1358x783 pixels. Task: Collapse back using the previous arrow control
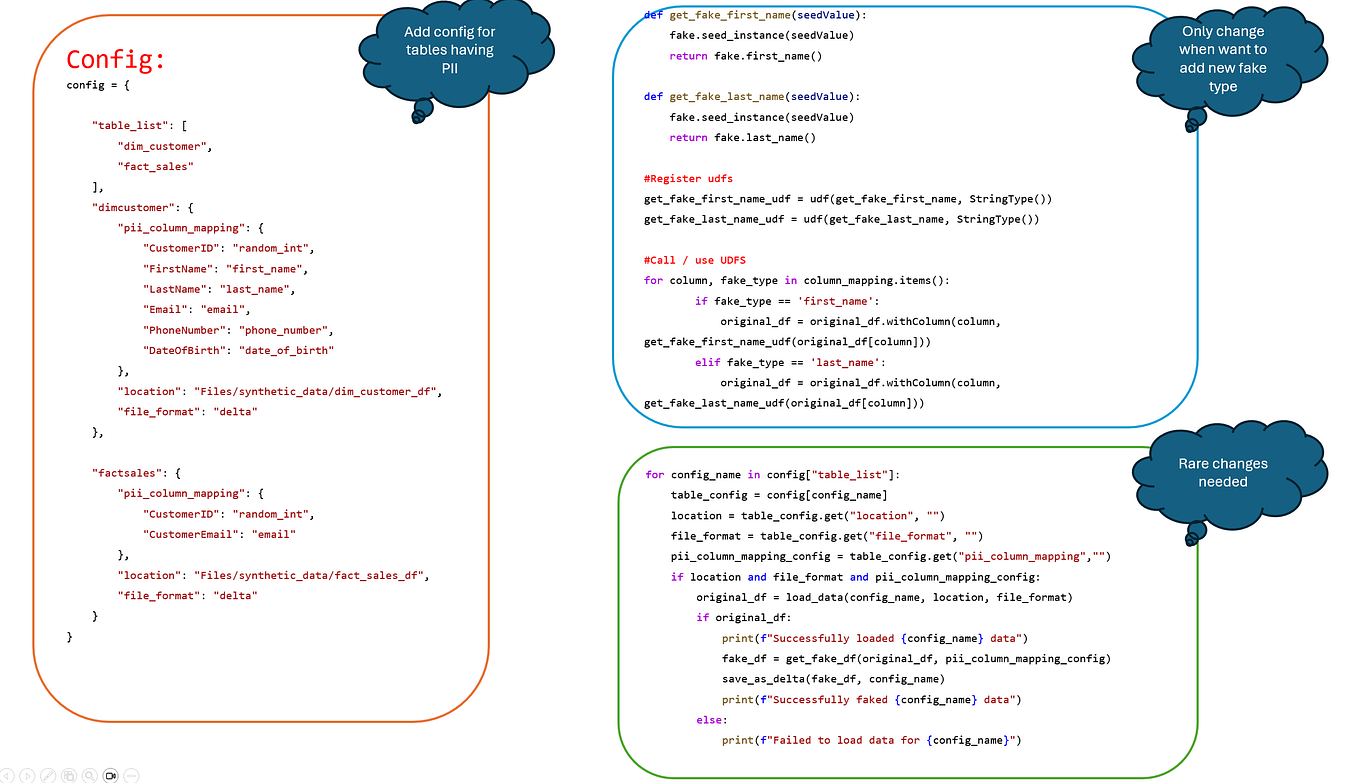(6, 775)
